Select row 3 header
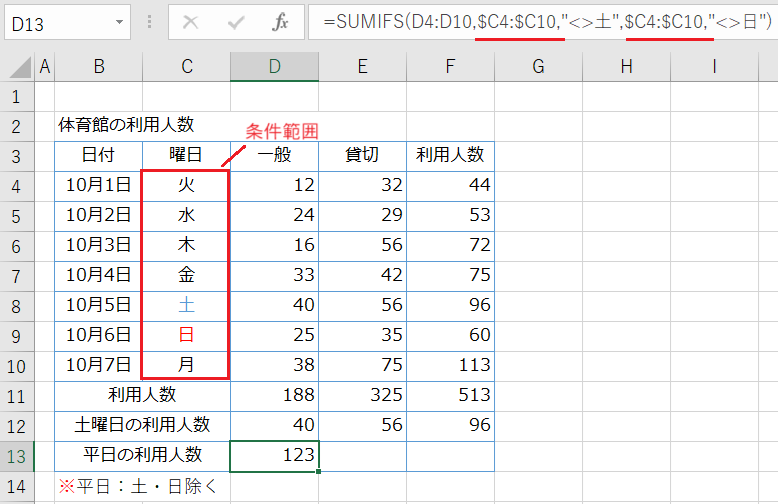The height and width of the screenshot is (504, 778). (17, 157)
